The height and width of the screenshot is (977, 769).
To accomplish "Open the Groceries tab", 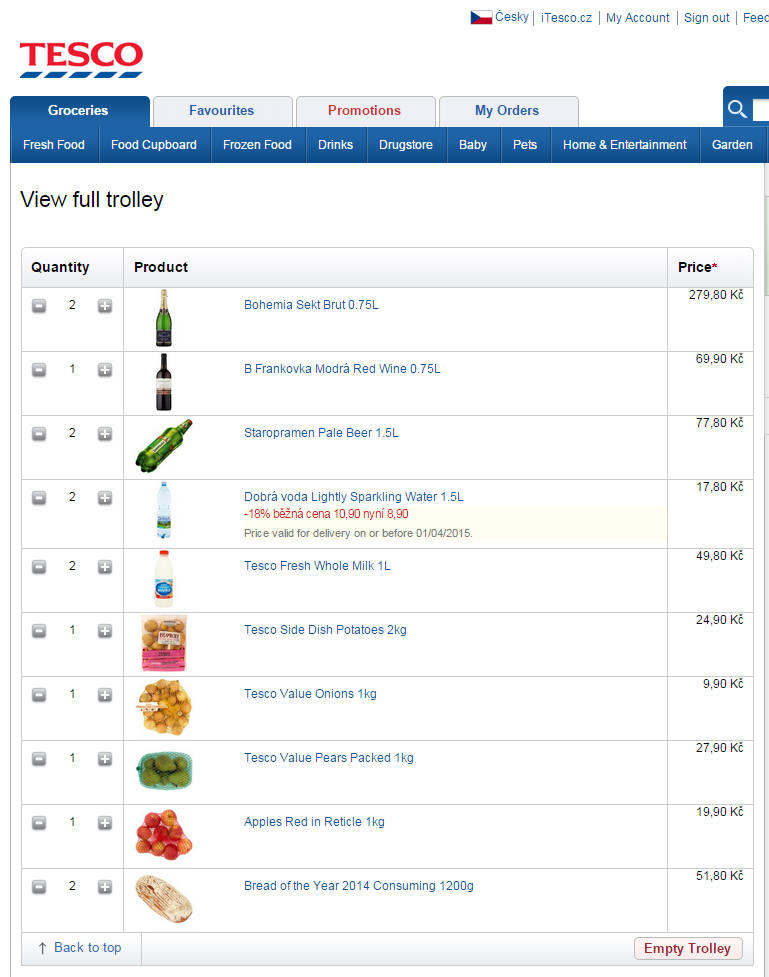I will (79, 111).
